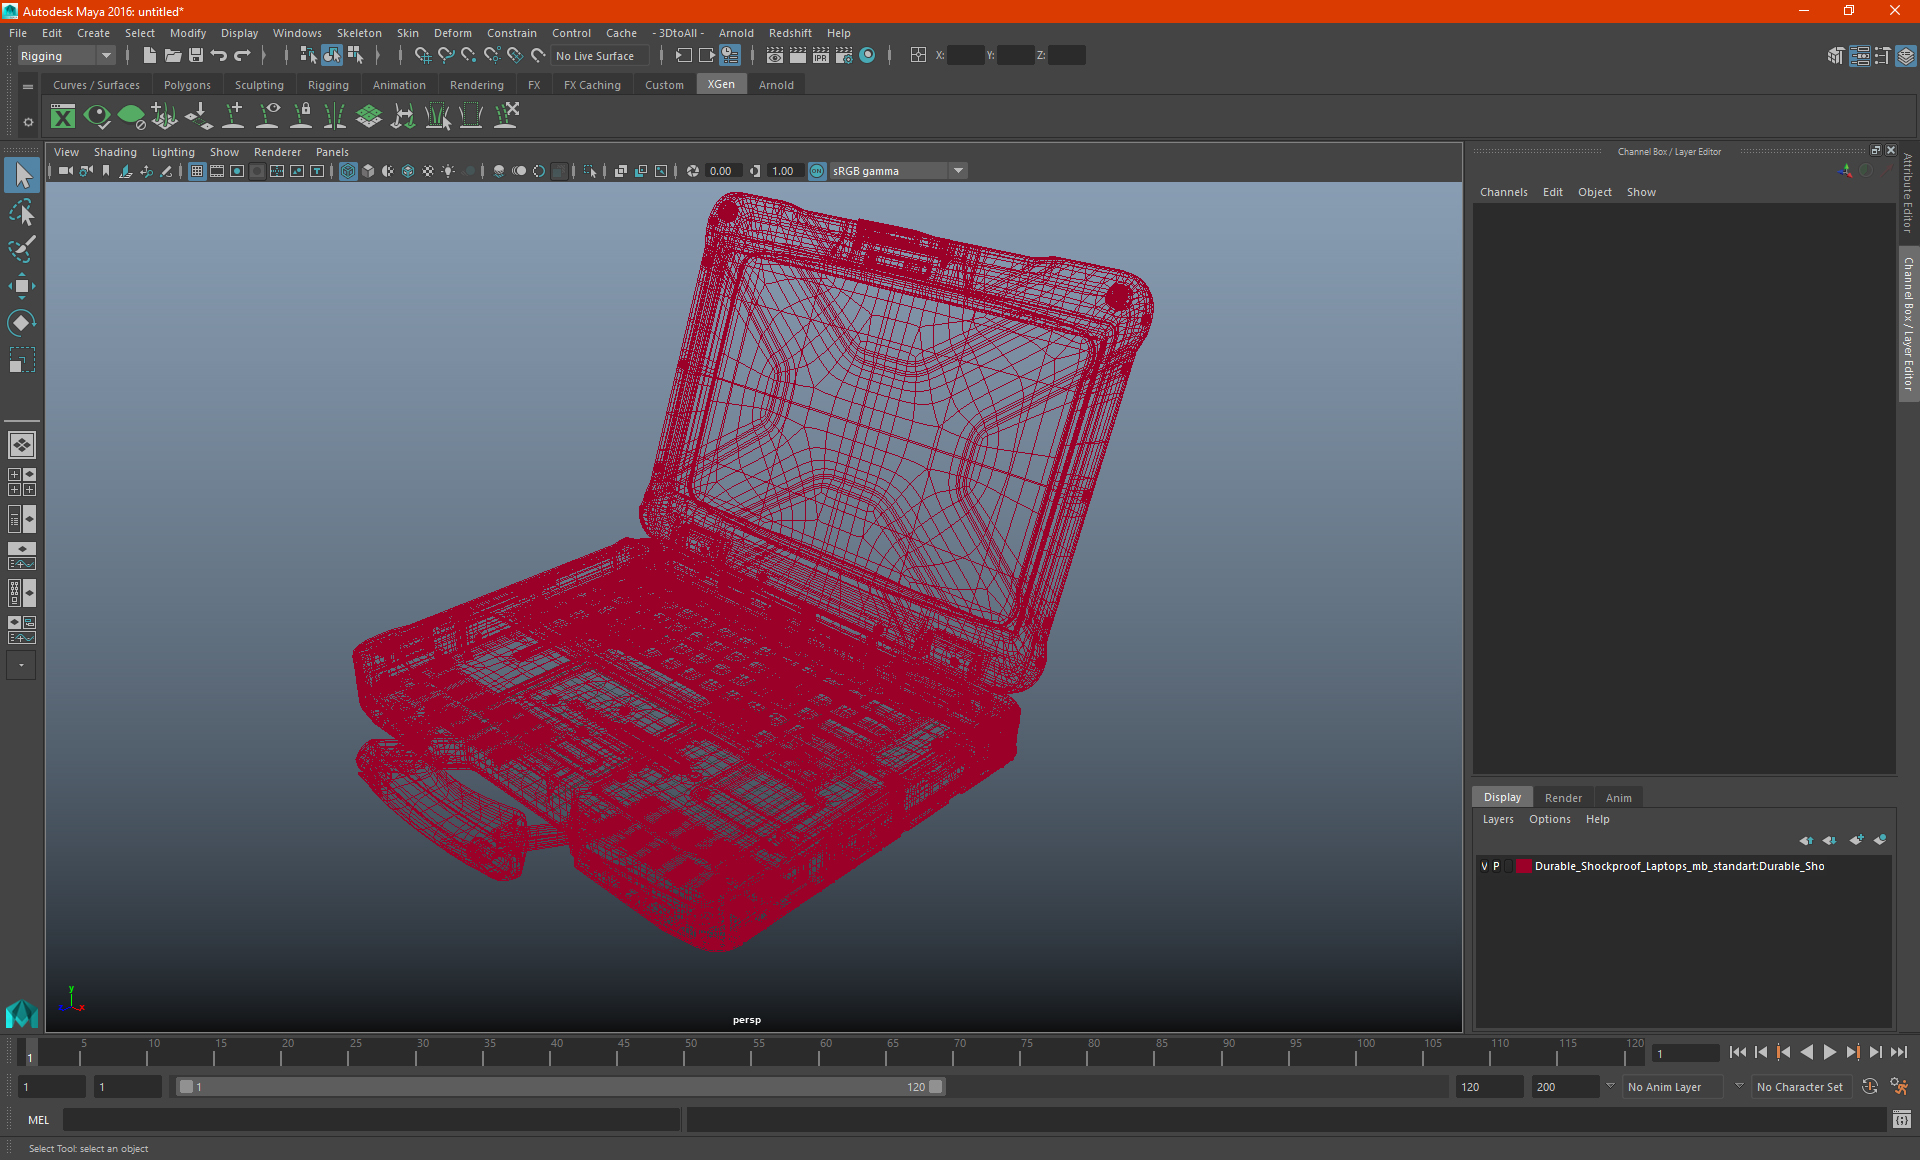Open the Skeleton menu
1920x1160 pixels.
358,33
